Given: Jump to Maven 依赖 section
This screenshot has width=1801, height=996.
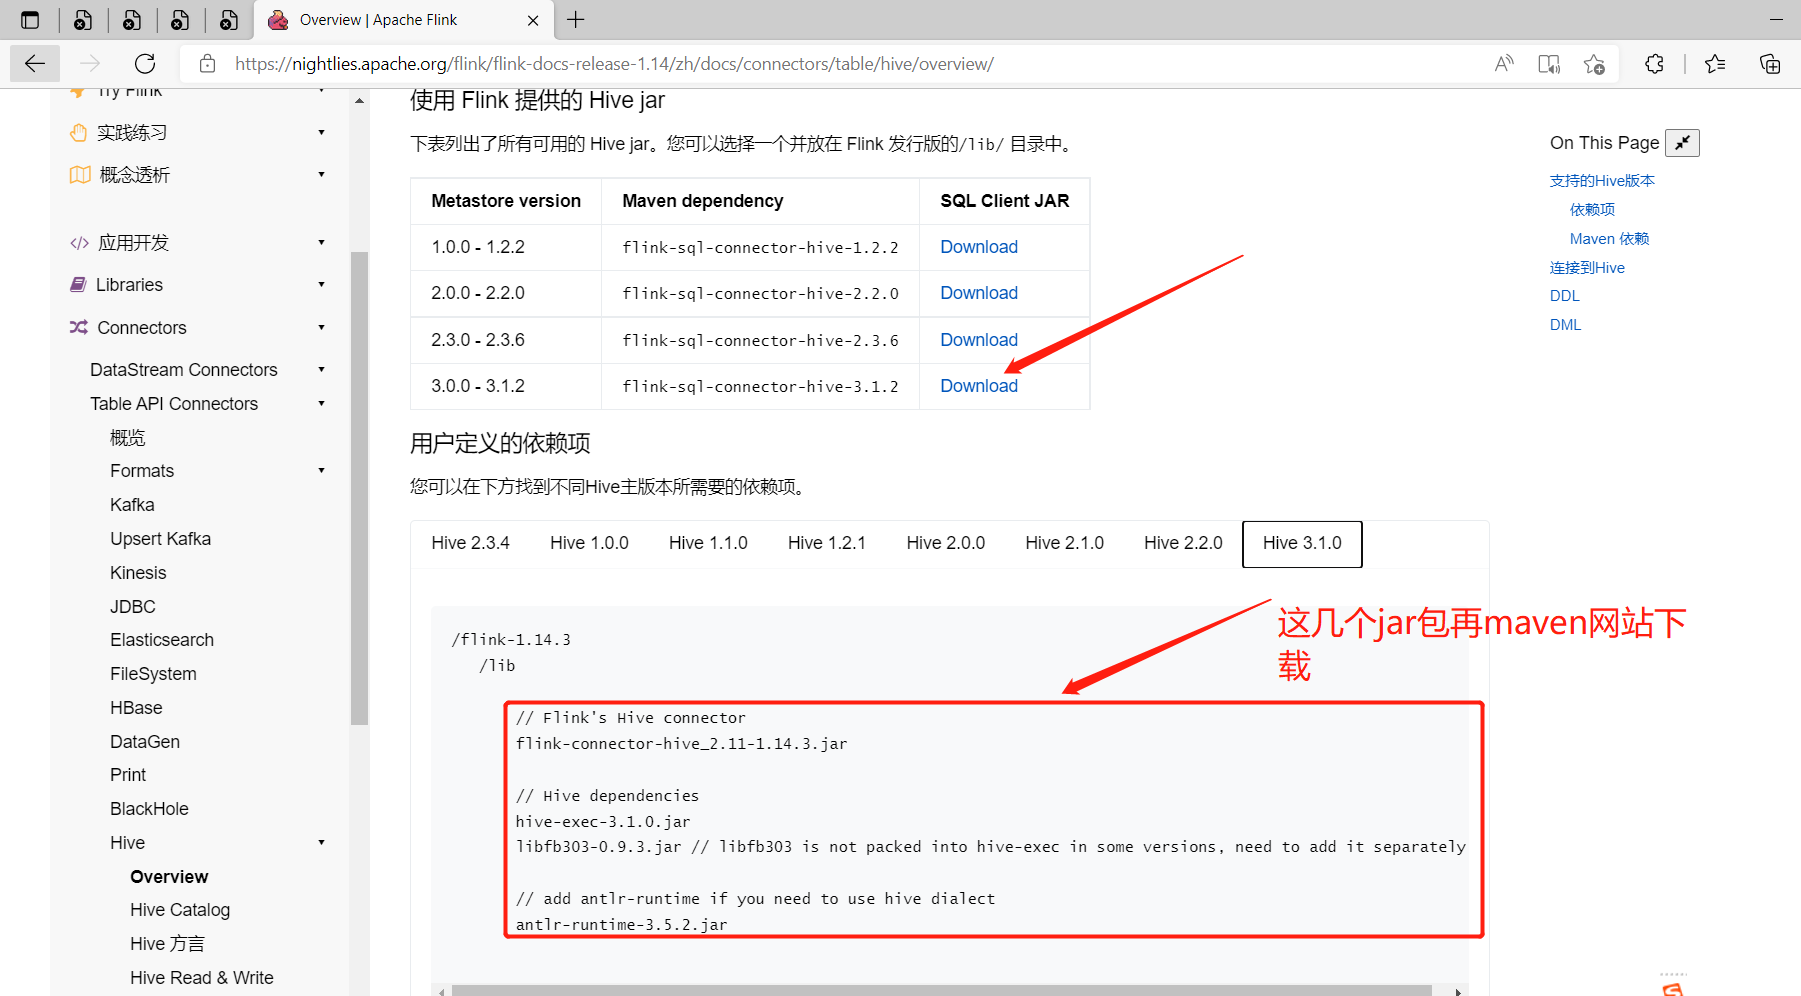Looking at the screenshot, I should click(1609, 239).
